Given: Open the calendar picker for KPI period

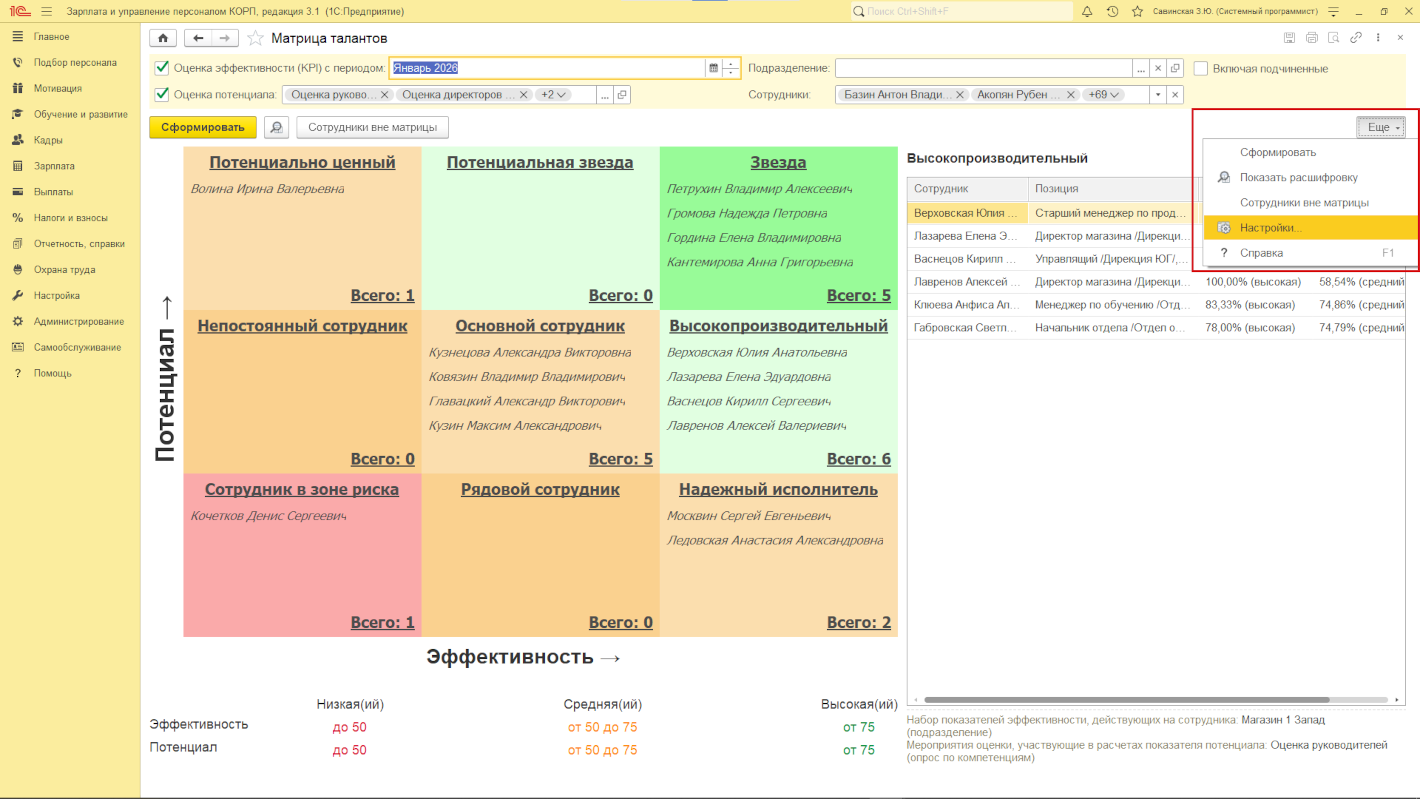Looking at the screenshot, I should click(x=713, y=68).
